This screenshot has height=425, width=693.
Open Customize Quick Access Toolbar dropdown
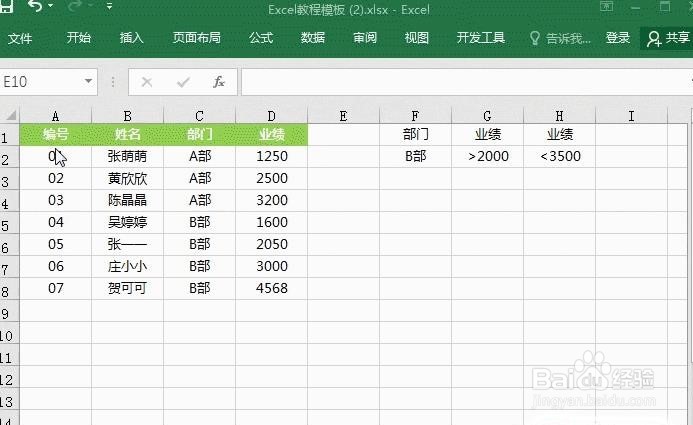point(109,6)
